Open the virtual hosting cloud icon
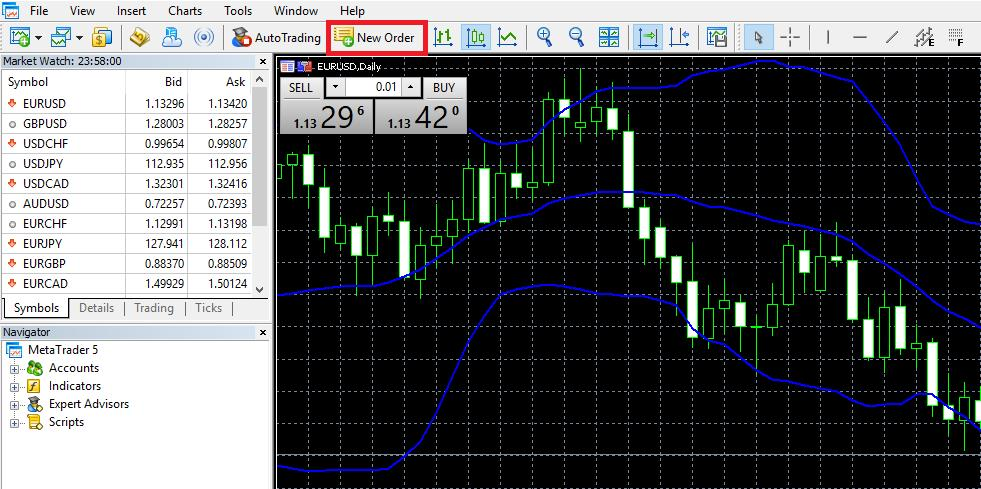Viewport: 981px width, 489px height. pyautogui.click(x=171, y=38)
